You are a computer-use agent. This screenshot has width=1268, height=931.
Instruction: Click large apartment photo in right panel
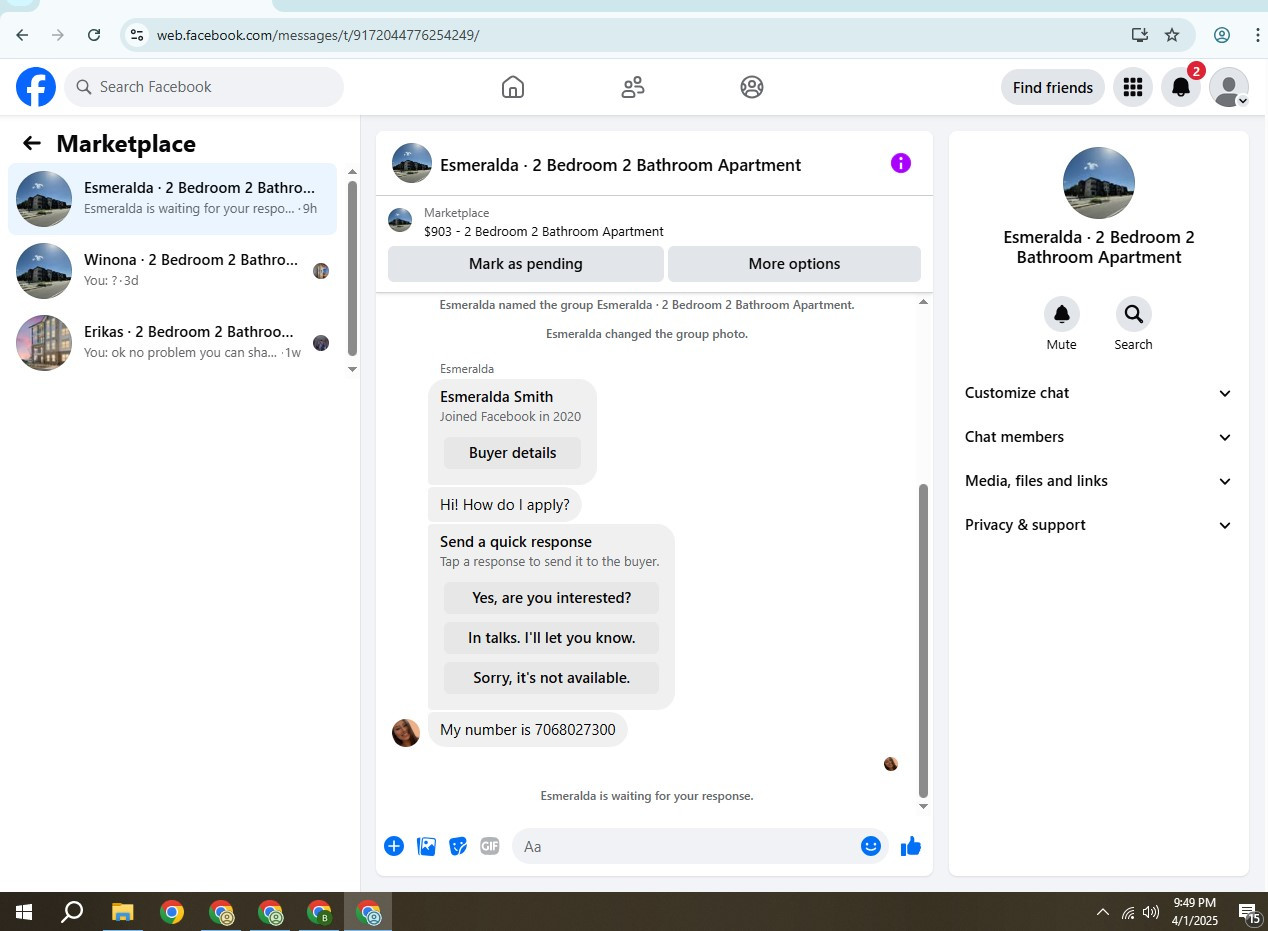(1099, 183)
